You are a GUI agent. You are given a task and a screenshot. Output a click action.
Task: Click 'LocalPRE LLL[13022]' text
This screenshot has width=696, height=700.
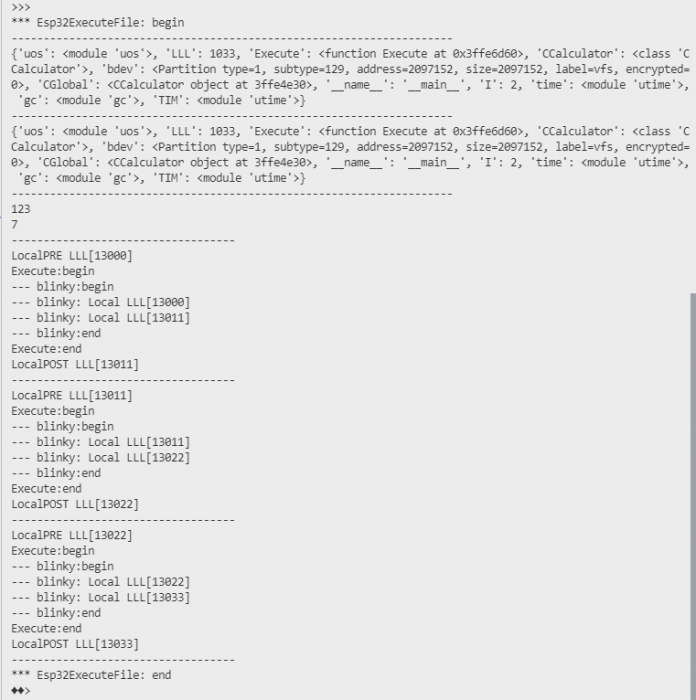tap(72, 535)
